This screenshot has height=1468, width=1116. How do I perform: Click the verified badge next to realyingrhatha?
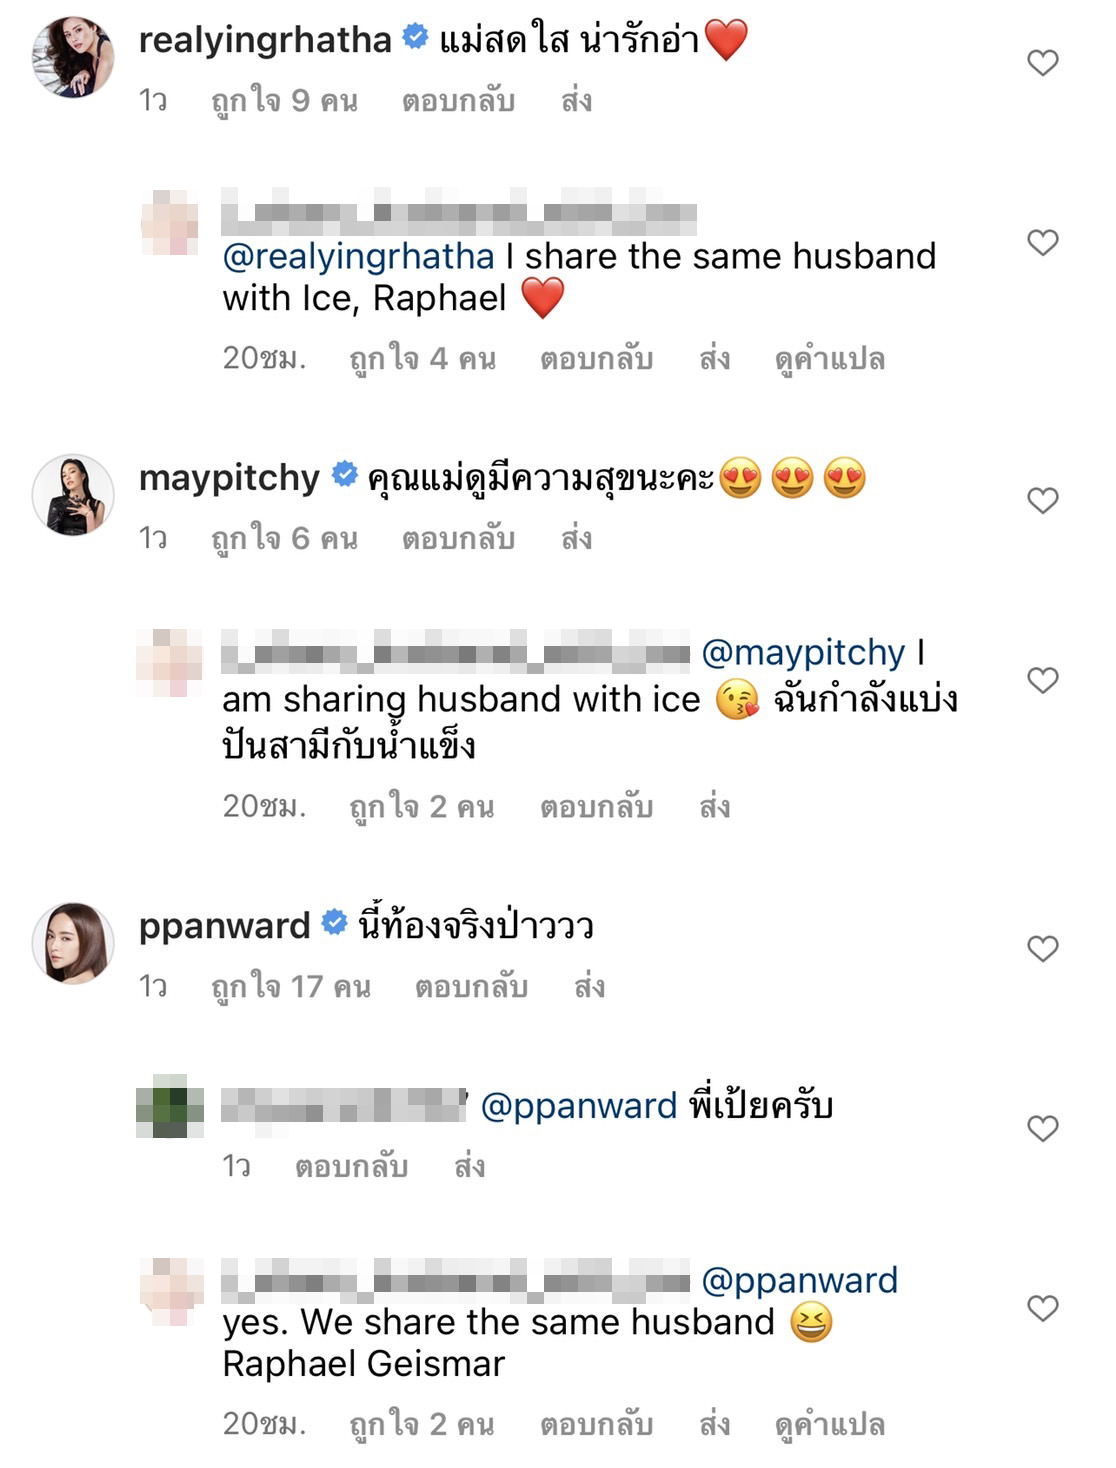413,37
